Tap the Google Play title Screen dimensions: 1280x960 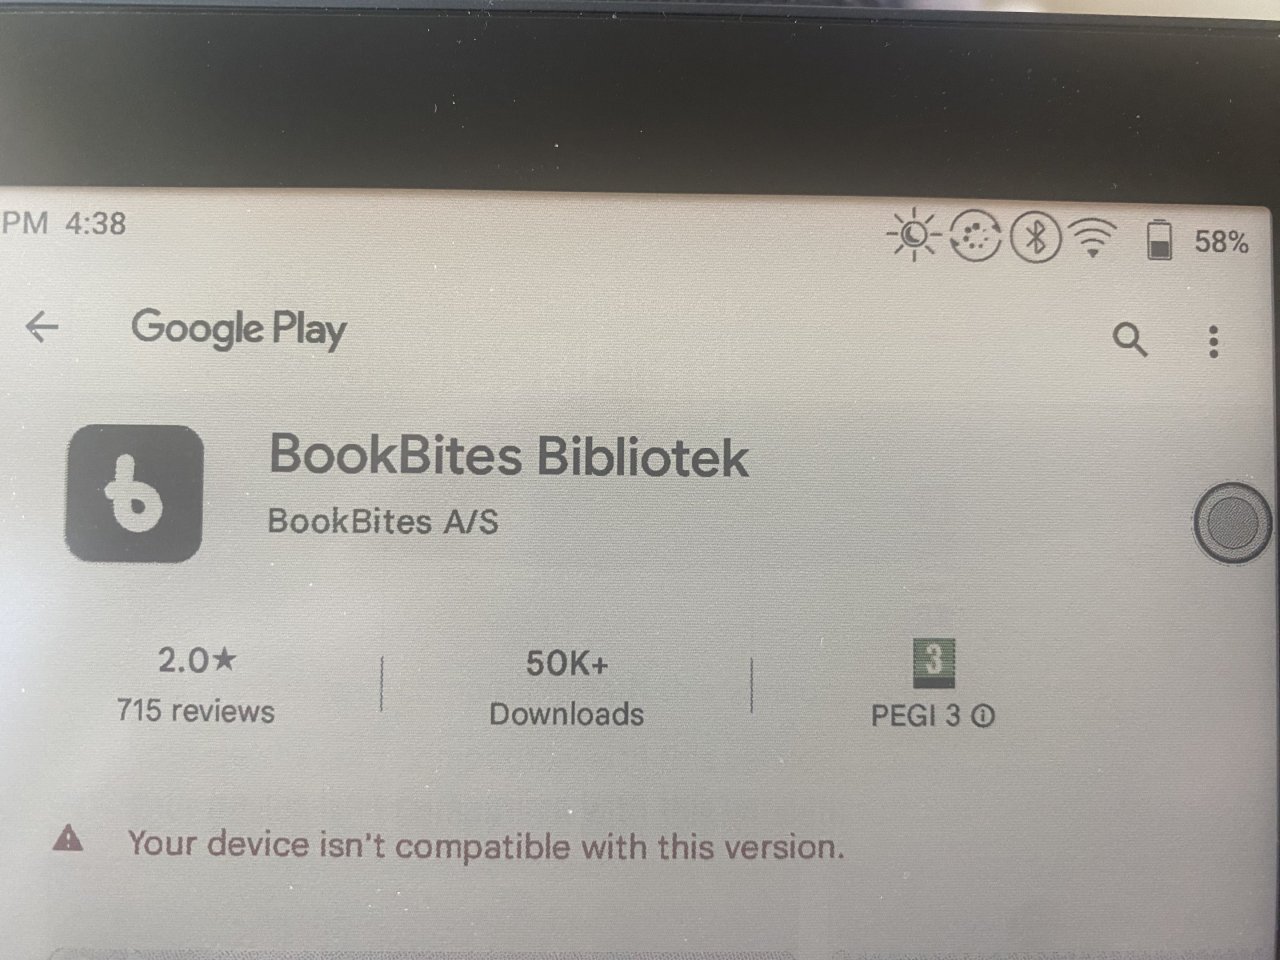tap(239, 329)
